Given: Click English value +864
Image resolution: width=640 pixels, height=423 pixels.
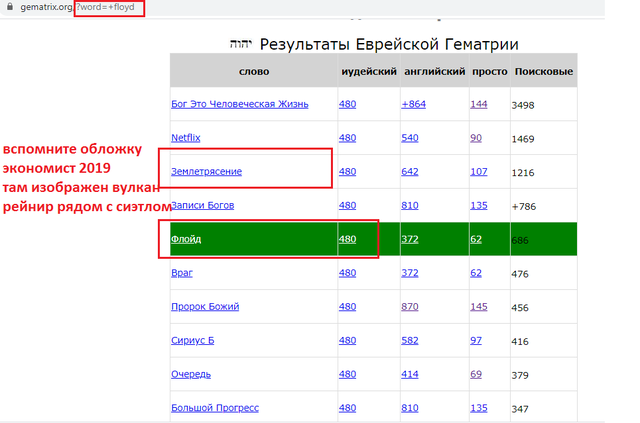Looking at the screenshot, I should pos(413,104).
